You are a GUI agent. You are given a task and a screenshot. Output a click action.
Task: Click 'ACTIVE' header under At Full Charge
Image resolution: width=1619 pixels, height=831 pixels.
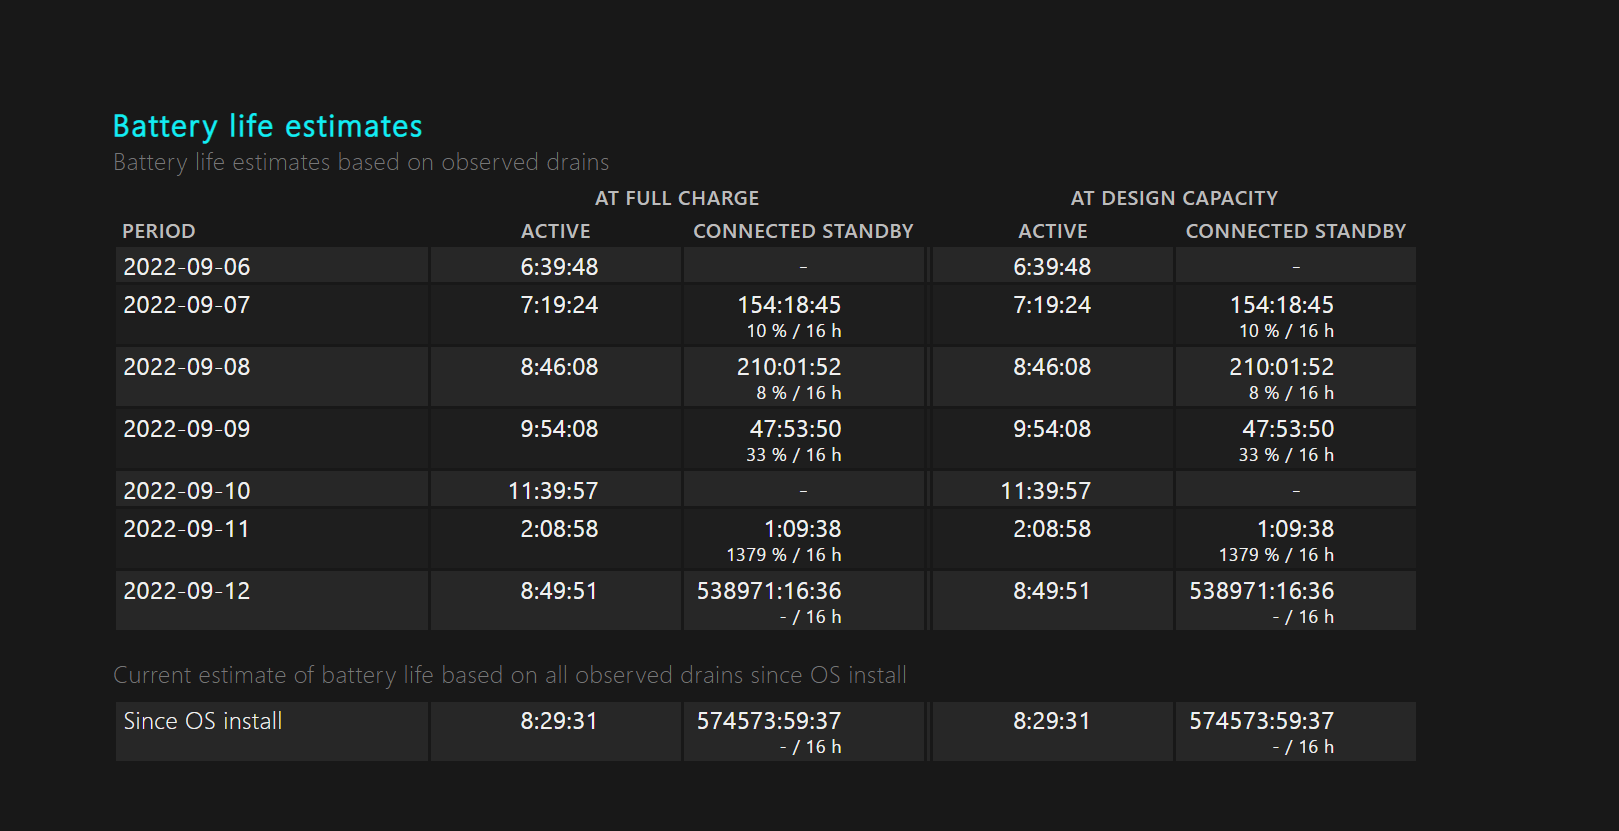coord(556,231)
